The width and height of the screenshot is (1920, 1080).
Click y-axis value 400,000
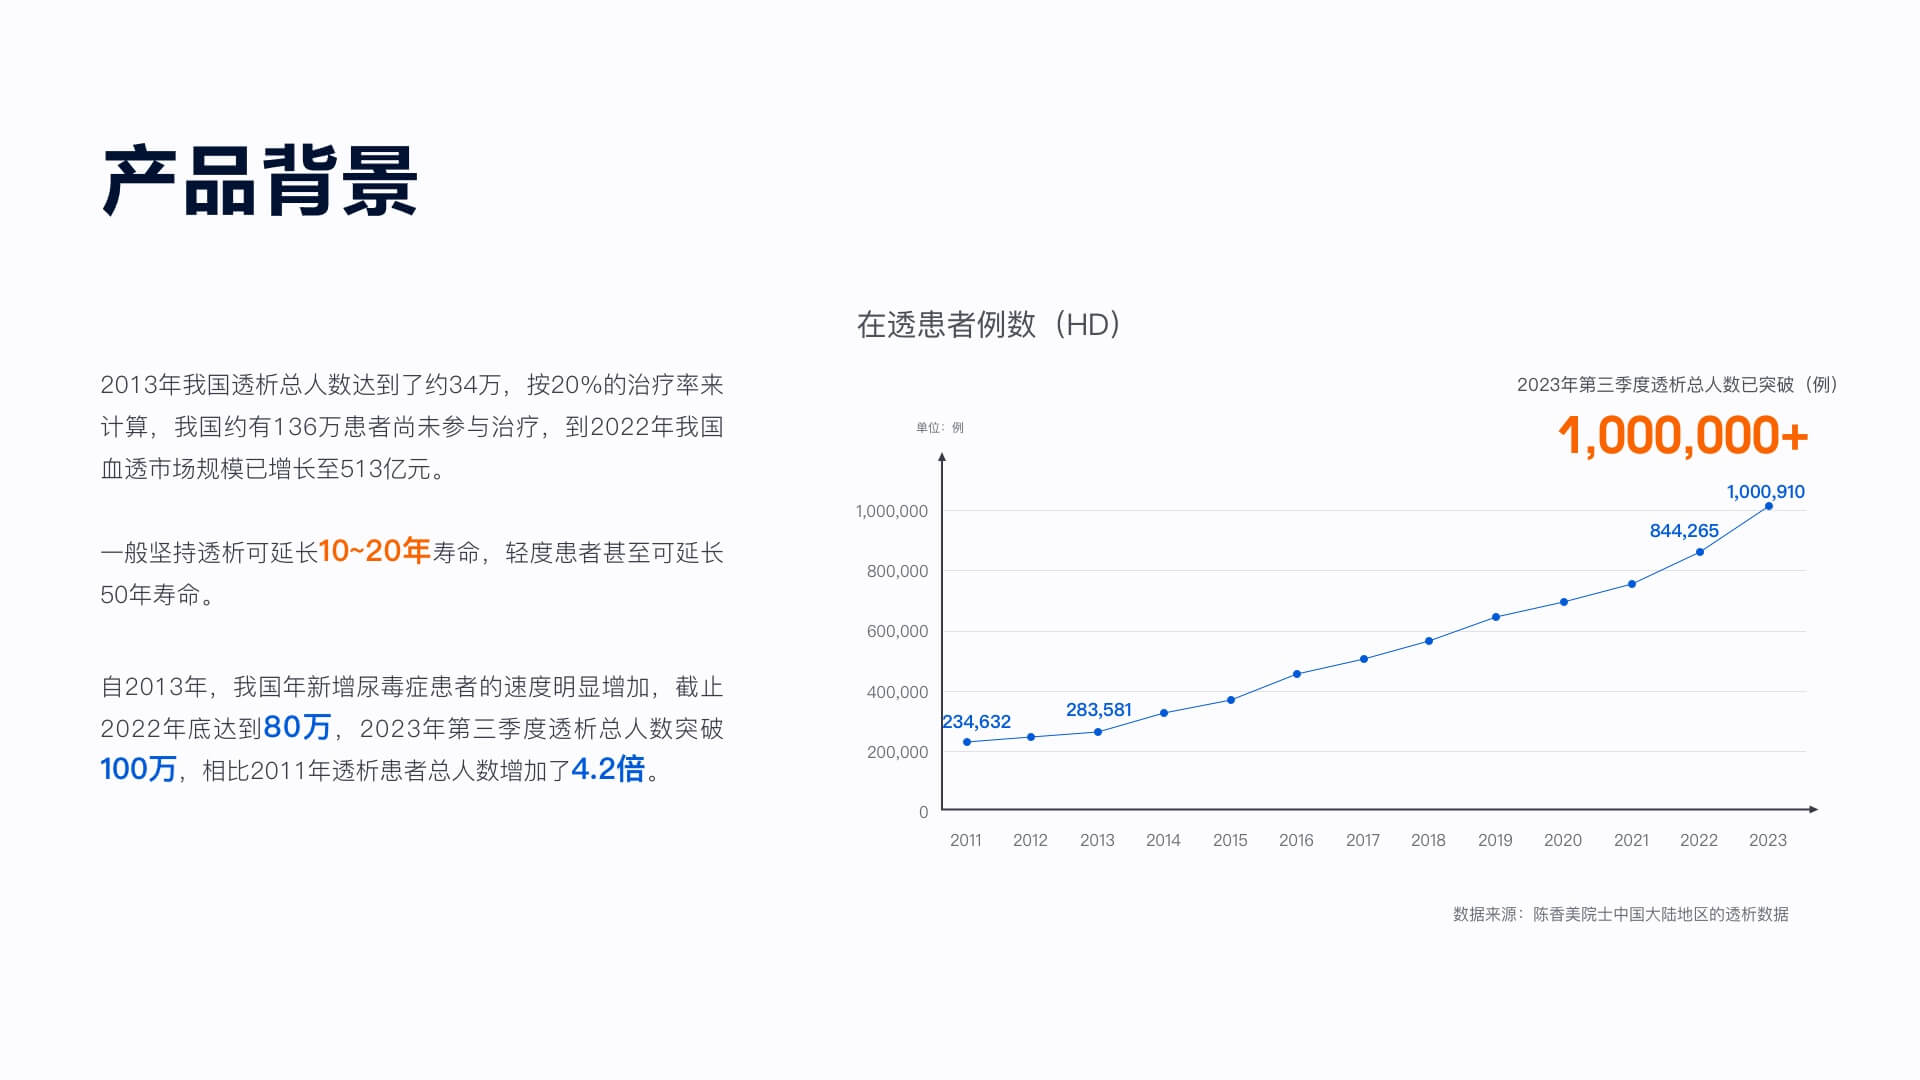click(x=897, y=692)
